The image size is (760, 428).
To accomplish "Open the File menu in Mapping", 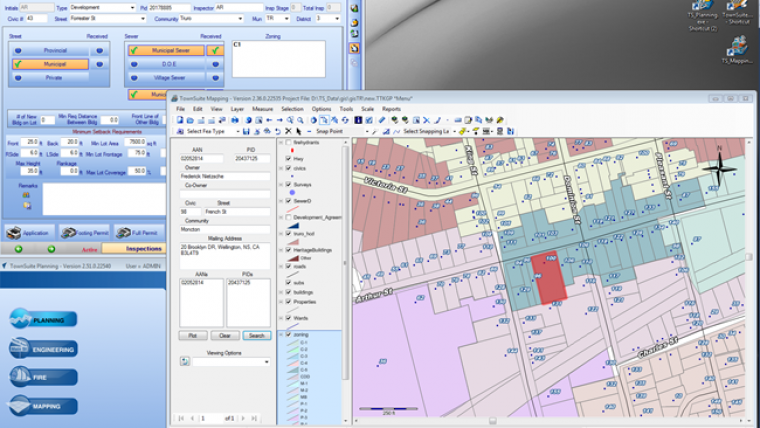I will [180, 109].
